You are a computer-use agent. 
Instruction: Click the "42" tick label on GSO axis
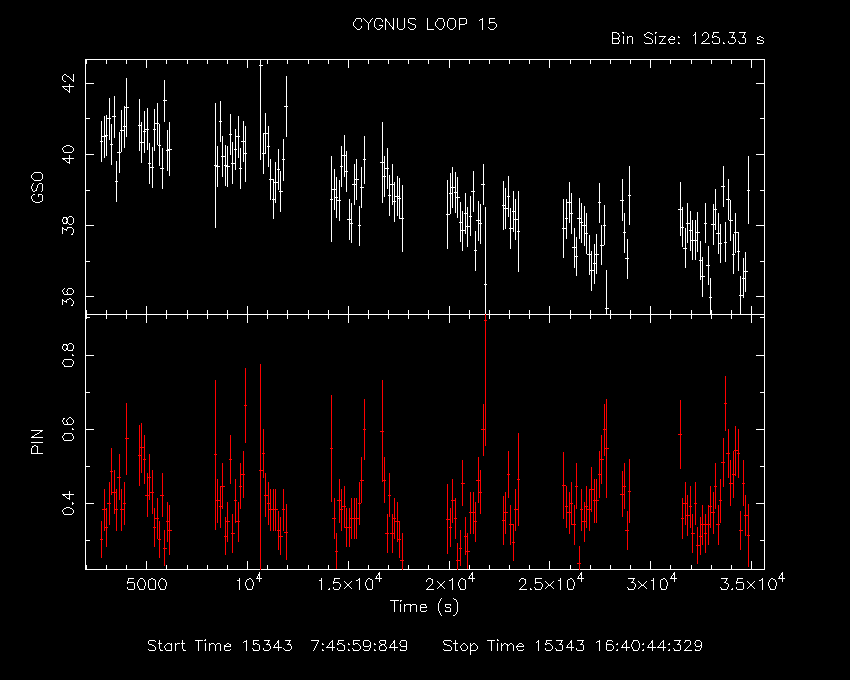pos(69,84)
